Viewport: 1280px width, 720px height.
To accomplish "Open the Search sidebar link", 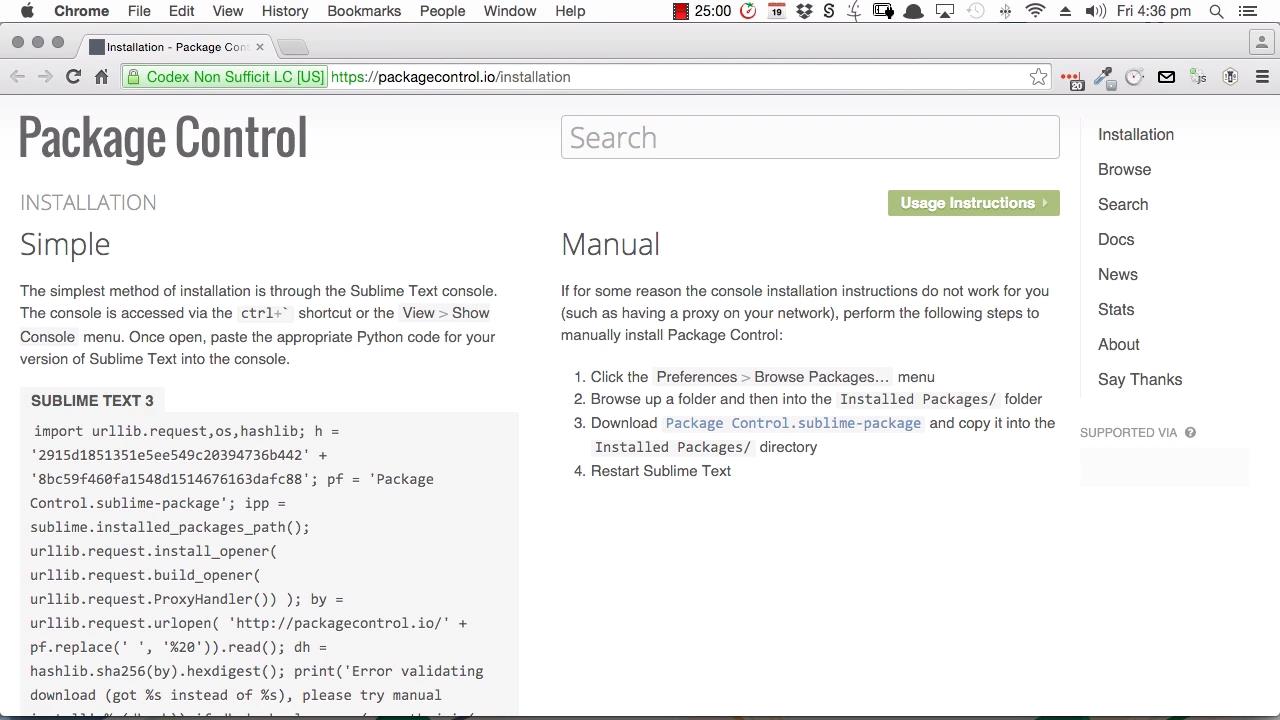I will (1123, 204).
